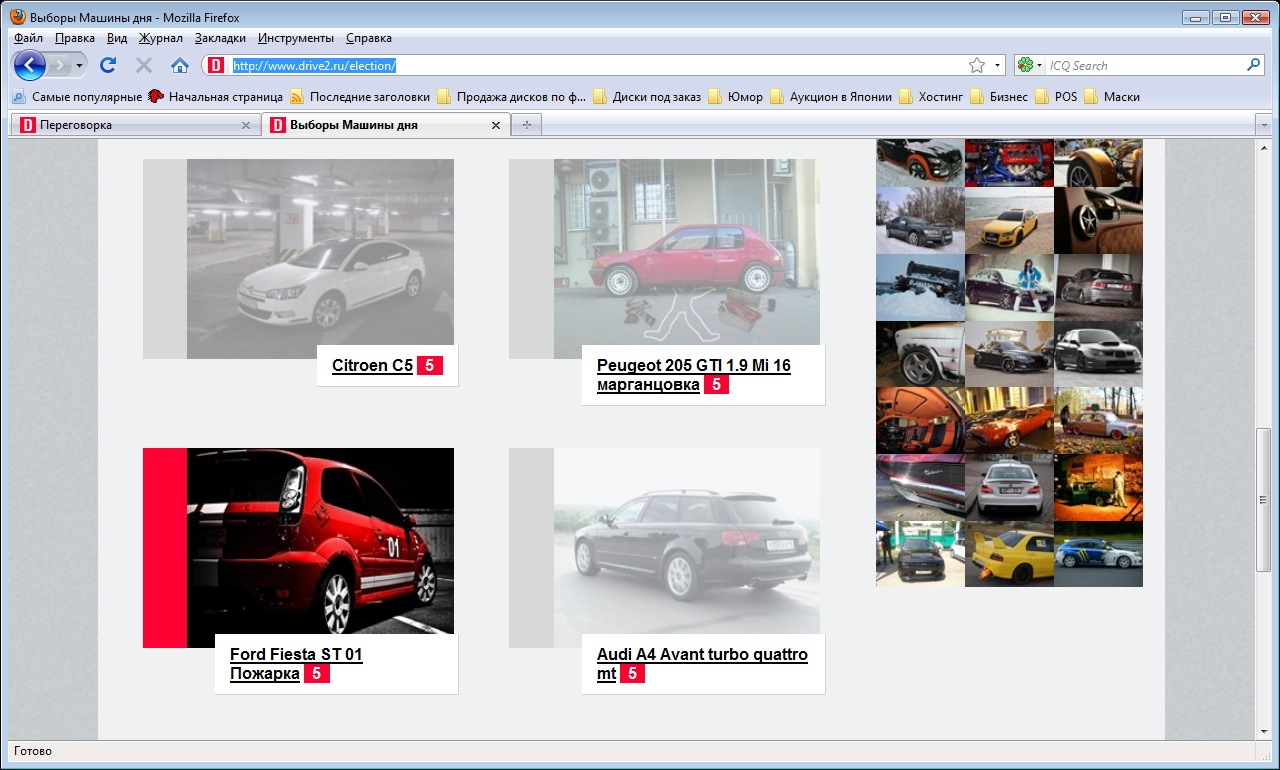Screen dimensions: 1280x770
Task: Open Начальная страница bookmark
Action: [x=216, y=97]
